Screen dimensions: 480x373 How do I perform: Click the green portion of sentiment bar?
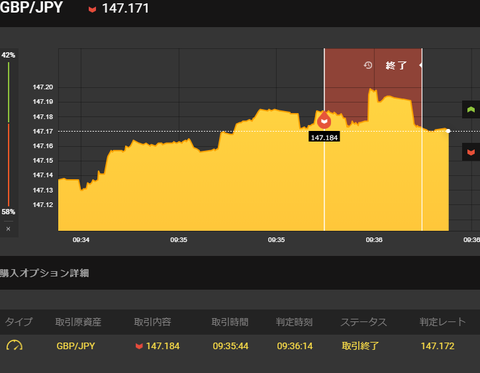tap(9, 92)
